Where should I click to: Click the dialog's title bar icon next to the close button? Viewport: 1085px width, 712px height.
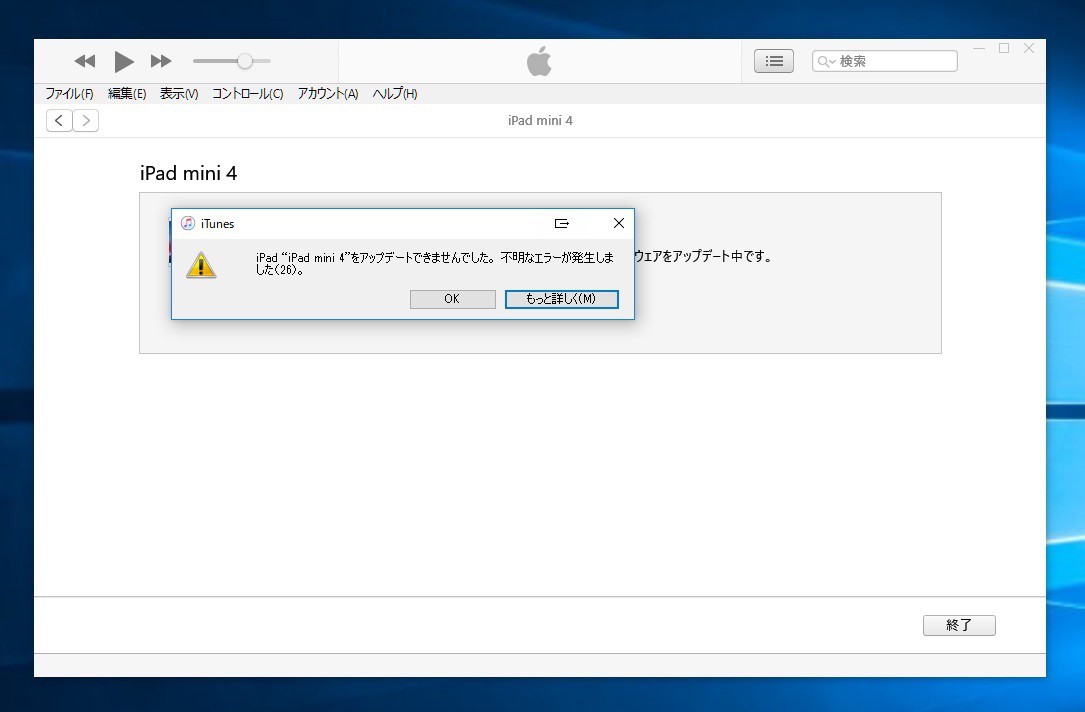pyautogui.click(x=562, y=223)
